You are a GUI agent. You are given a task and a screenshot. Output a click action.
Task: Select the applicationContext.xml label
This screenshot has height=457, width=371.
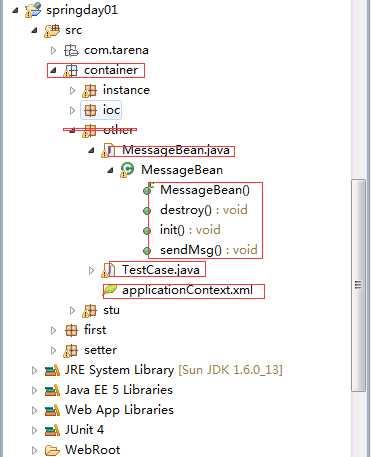[x=188, y=290]
